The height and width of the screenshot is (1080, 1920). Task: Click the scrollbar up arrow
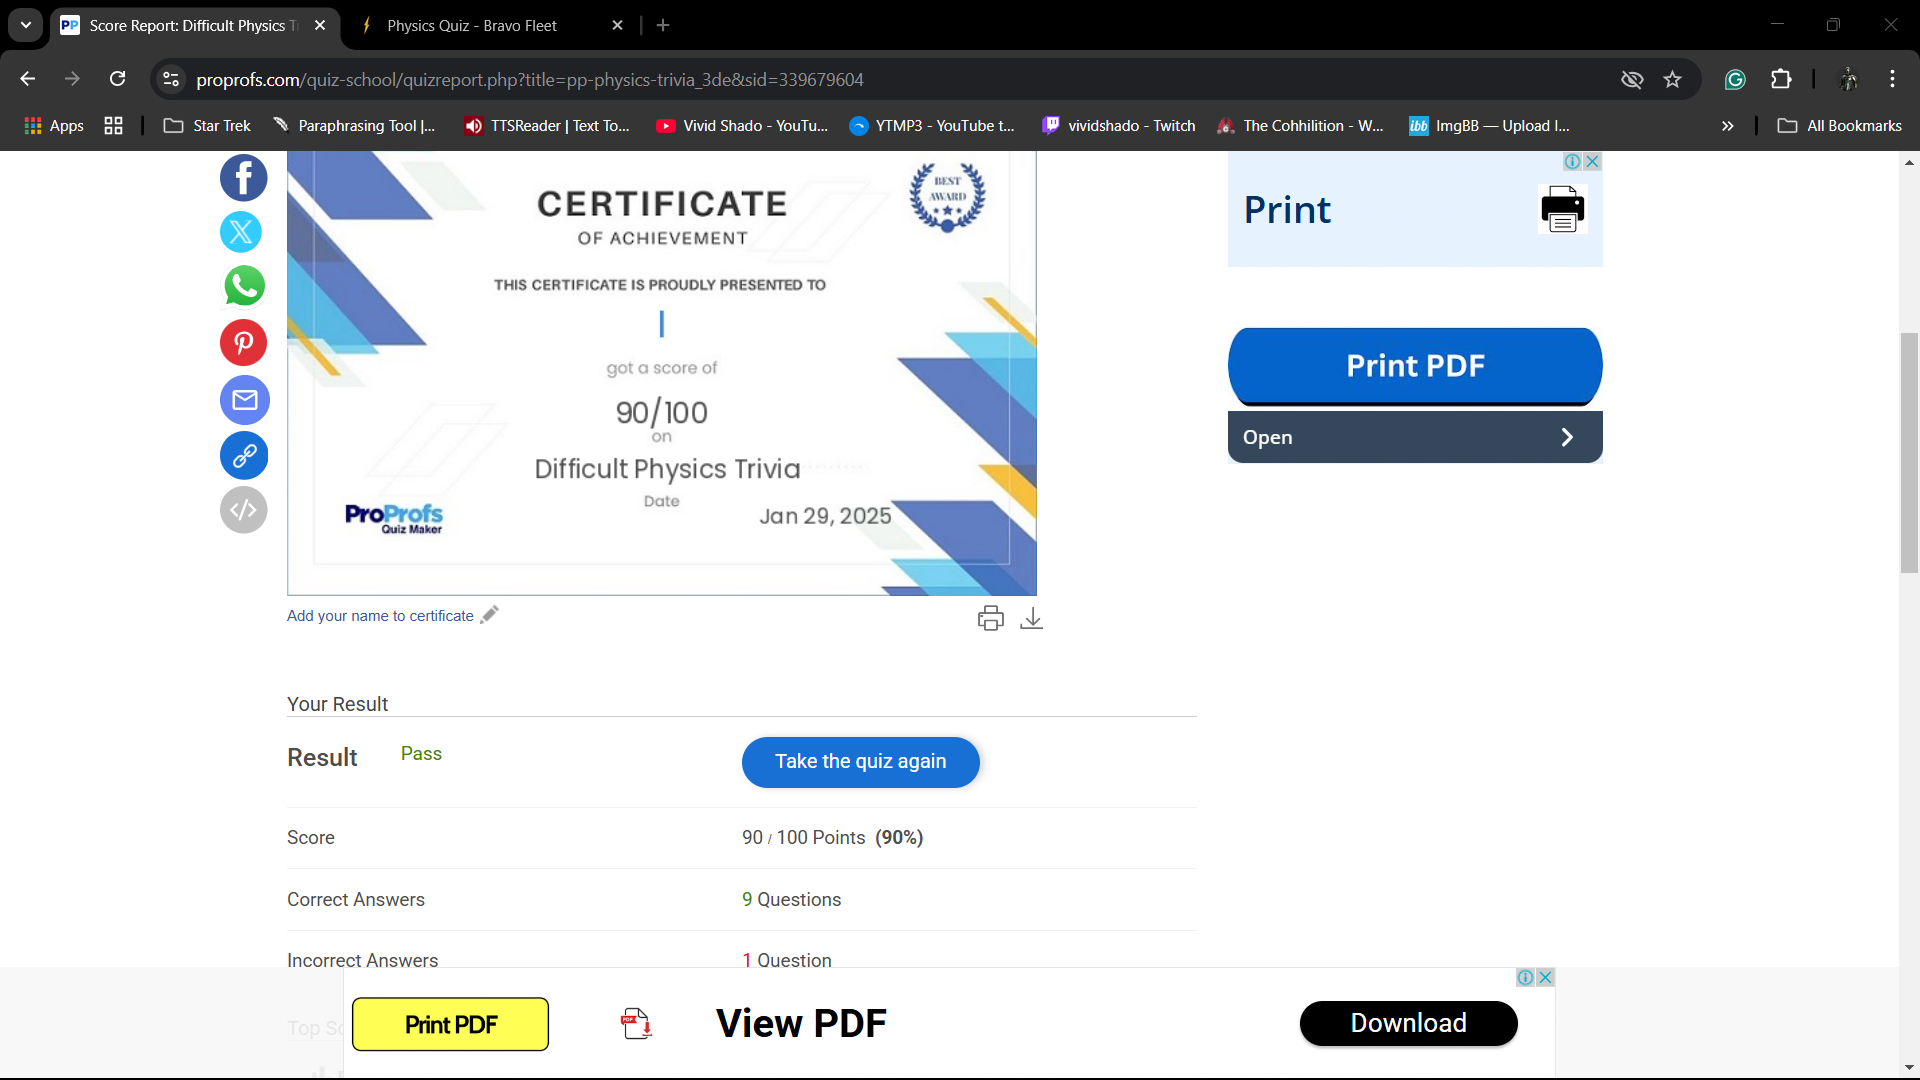pyautogui.click(x=1909, y=162)
